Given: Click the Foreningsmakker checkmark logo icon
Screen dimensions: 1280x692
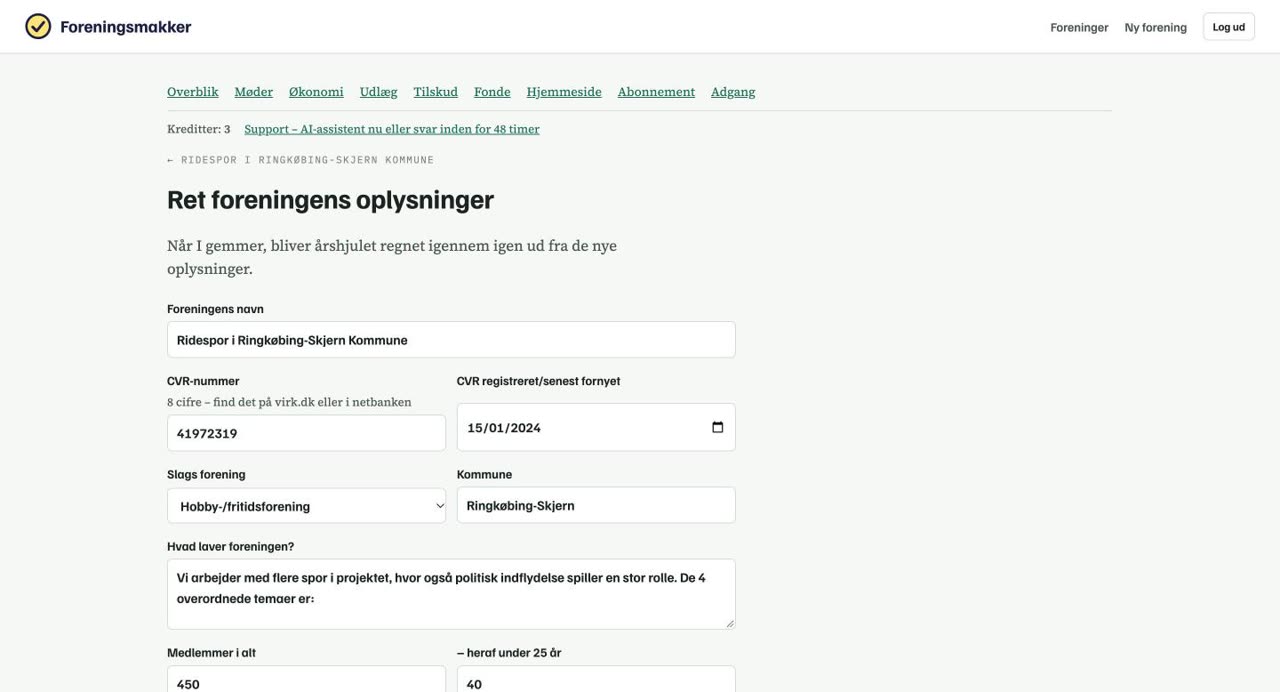Looking at the screenshot, I should point(38,27).
